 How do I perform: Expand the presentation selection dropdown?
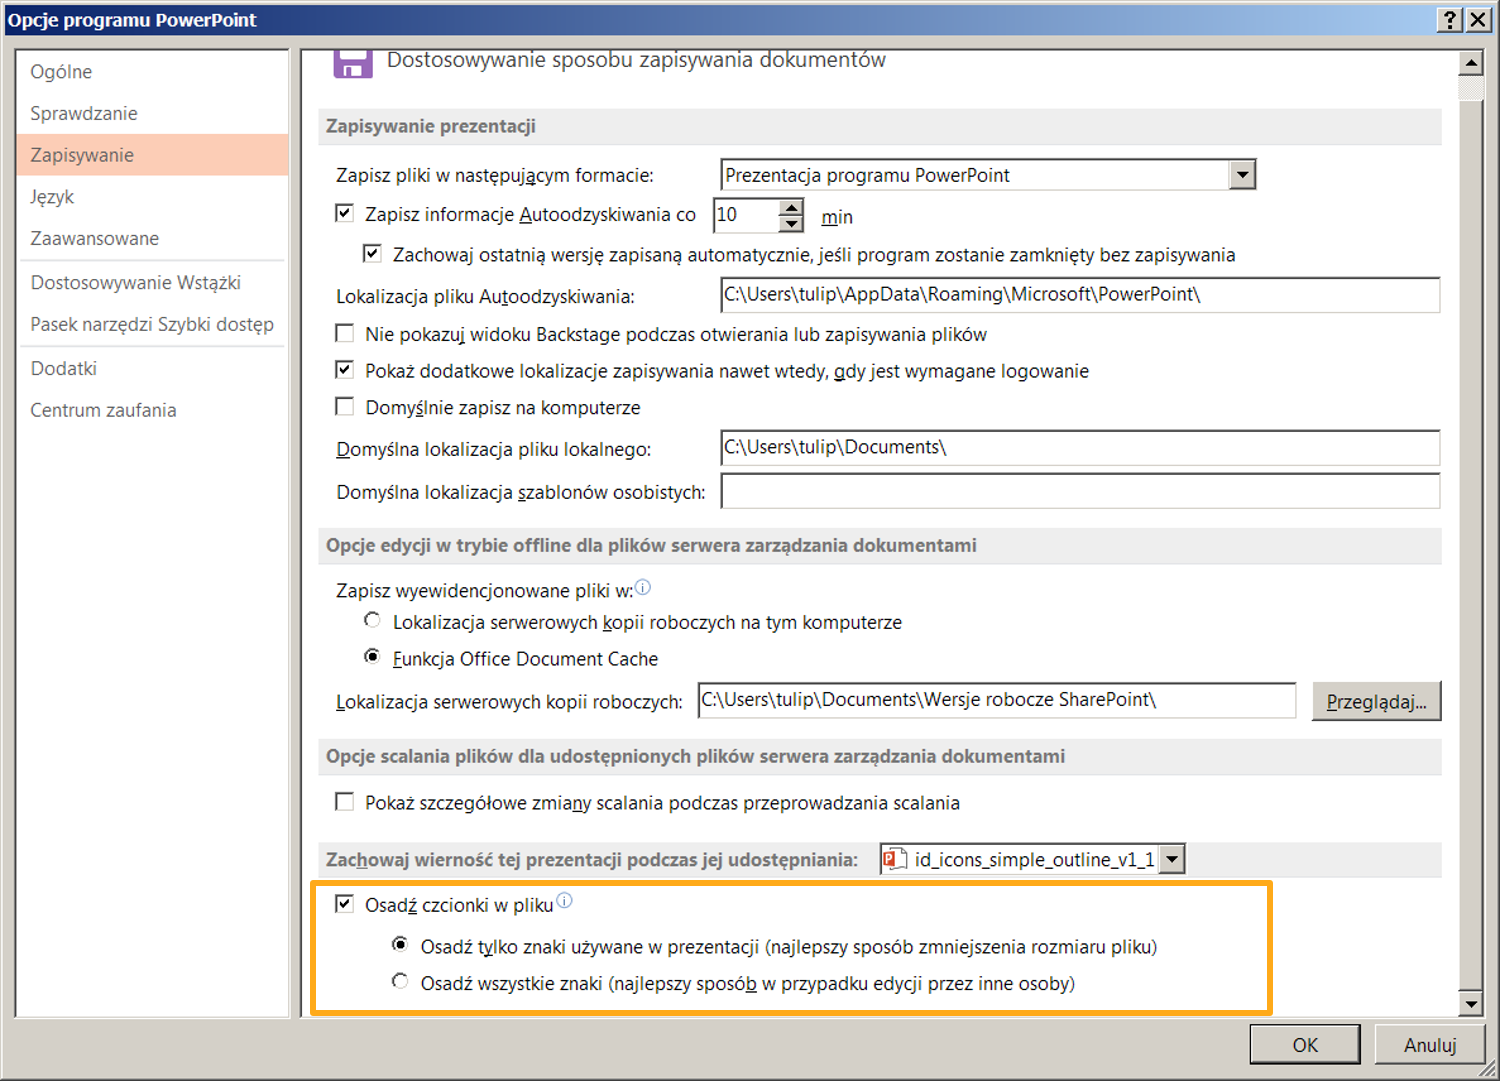[1172, 859]
